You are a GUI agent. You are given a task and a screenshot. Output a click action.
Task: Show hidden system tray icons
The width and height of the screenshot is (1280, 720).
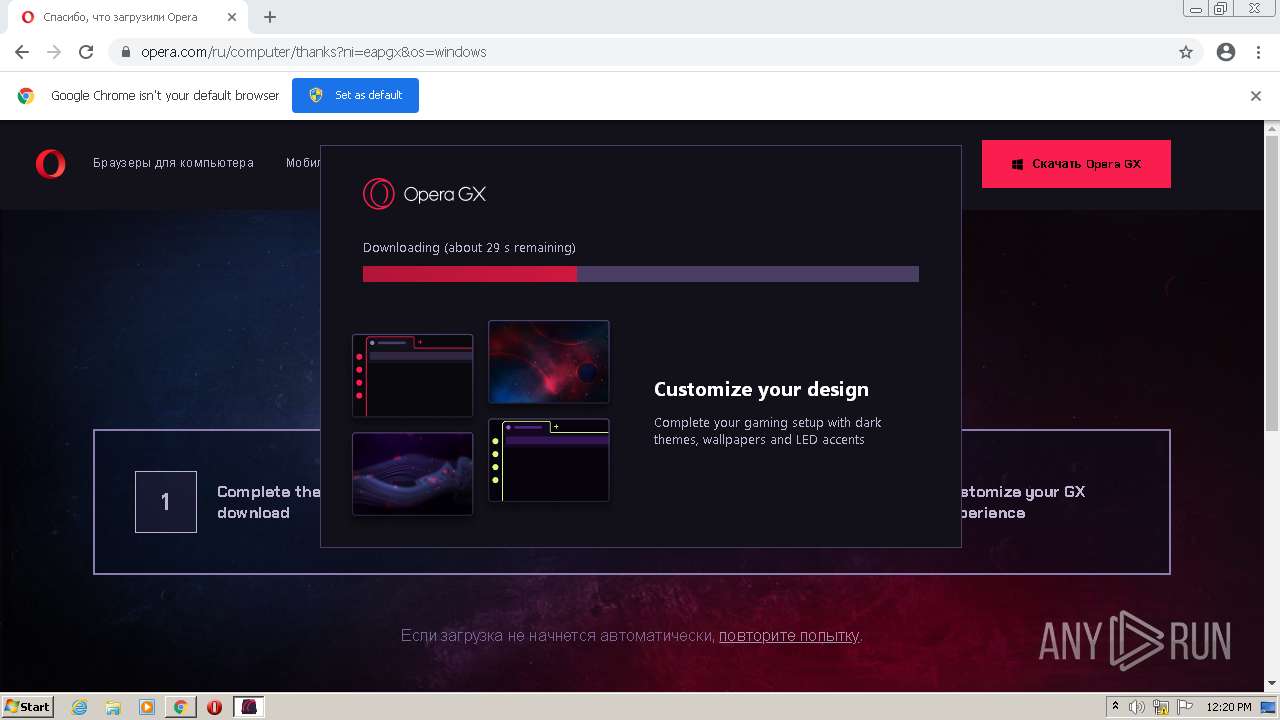pyautogui.click(x=1116, y=707)
